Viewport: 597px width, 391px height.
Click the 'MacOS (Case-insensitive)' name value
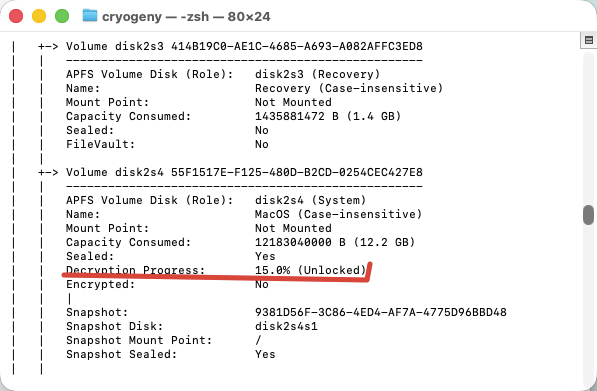pos(338,214)
